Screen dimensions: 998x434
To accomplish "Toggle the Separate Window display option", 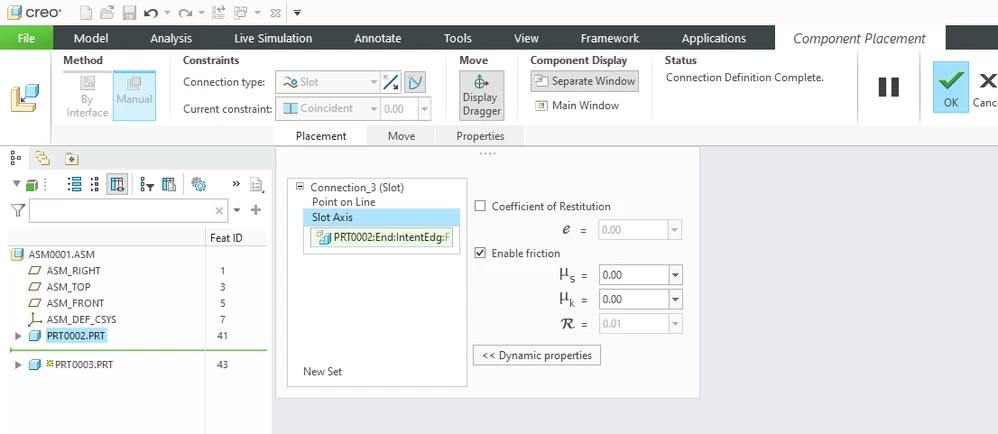I will click(585, 81).
